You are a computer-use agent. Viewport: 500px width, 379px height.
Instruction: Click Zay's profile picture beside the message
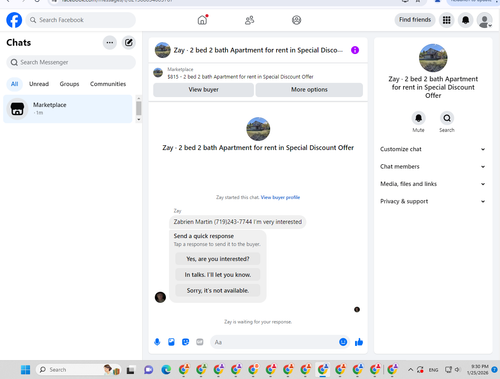coord(160,297)
